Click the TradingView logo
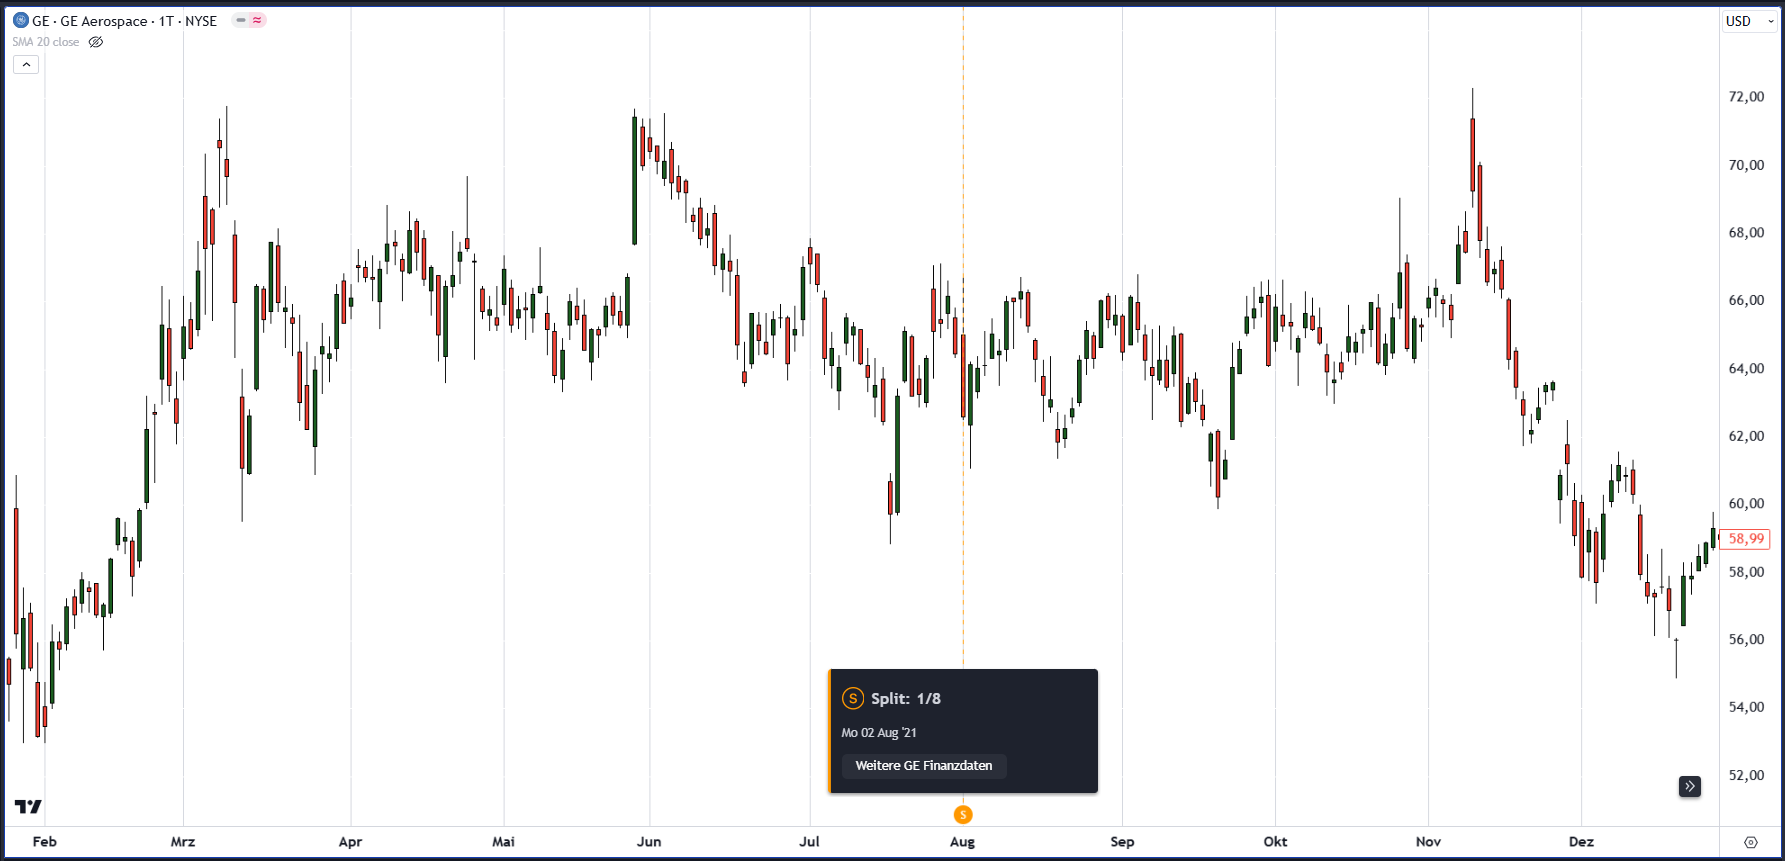The height and width of the screenshot is (861, 1785). [28, 807]
